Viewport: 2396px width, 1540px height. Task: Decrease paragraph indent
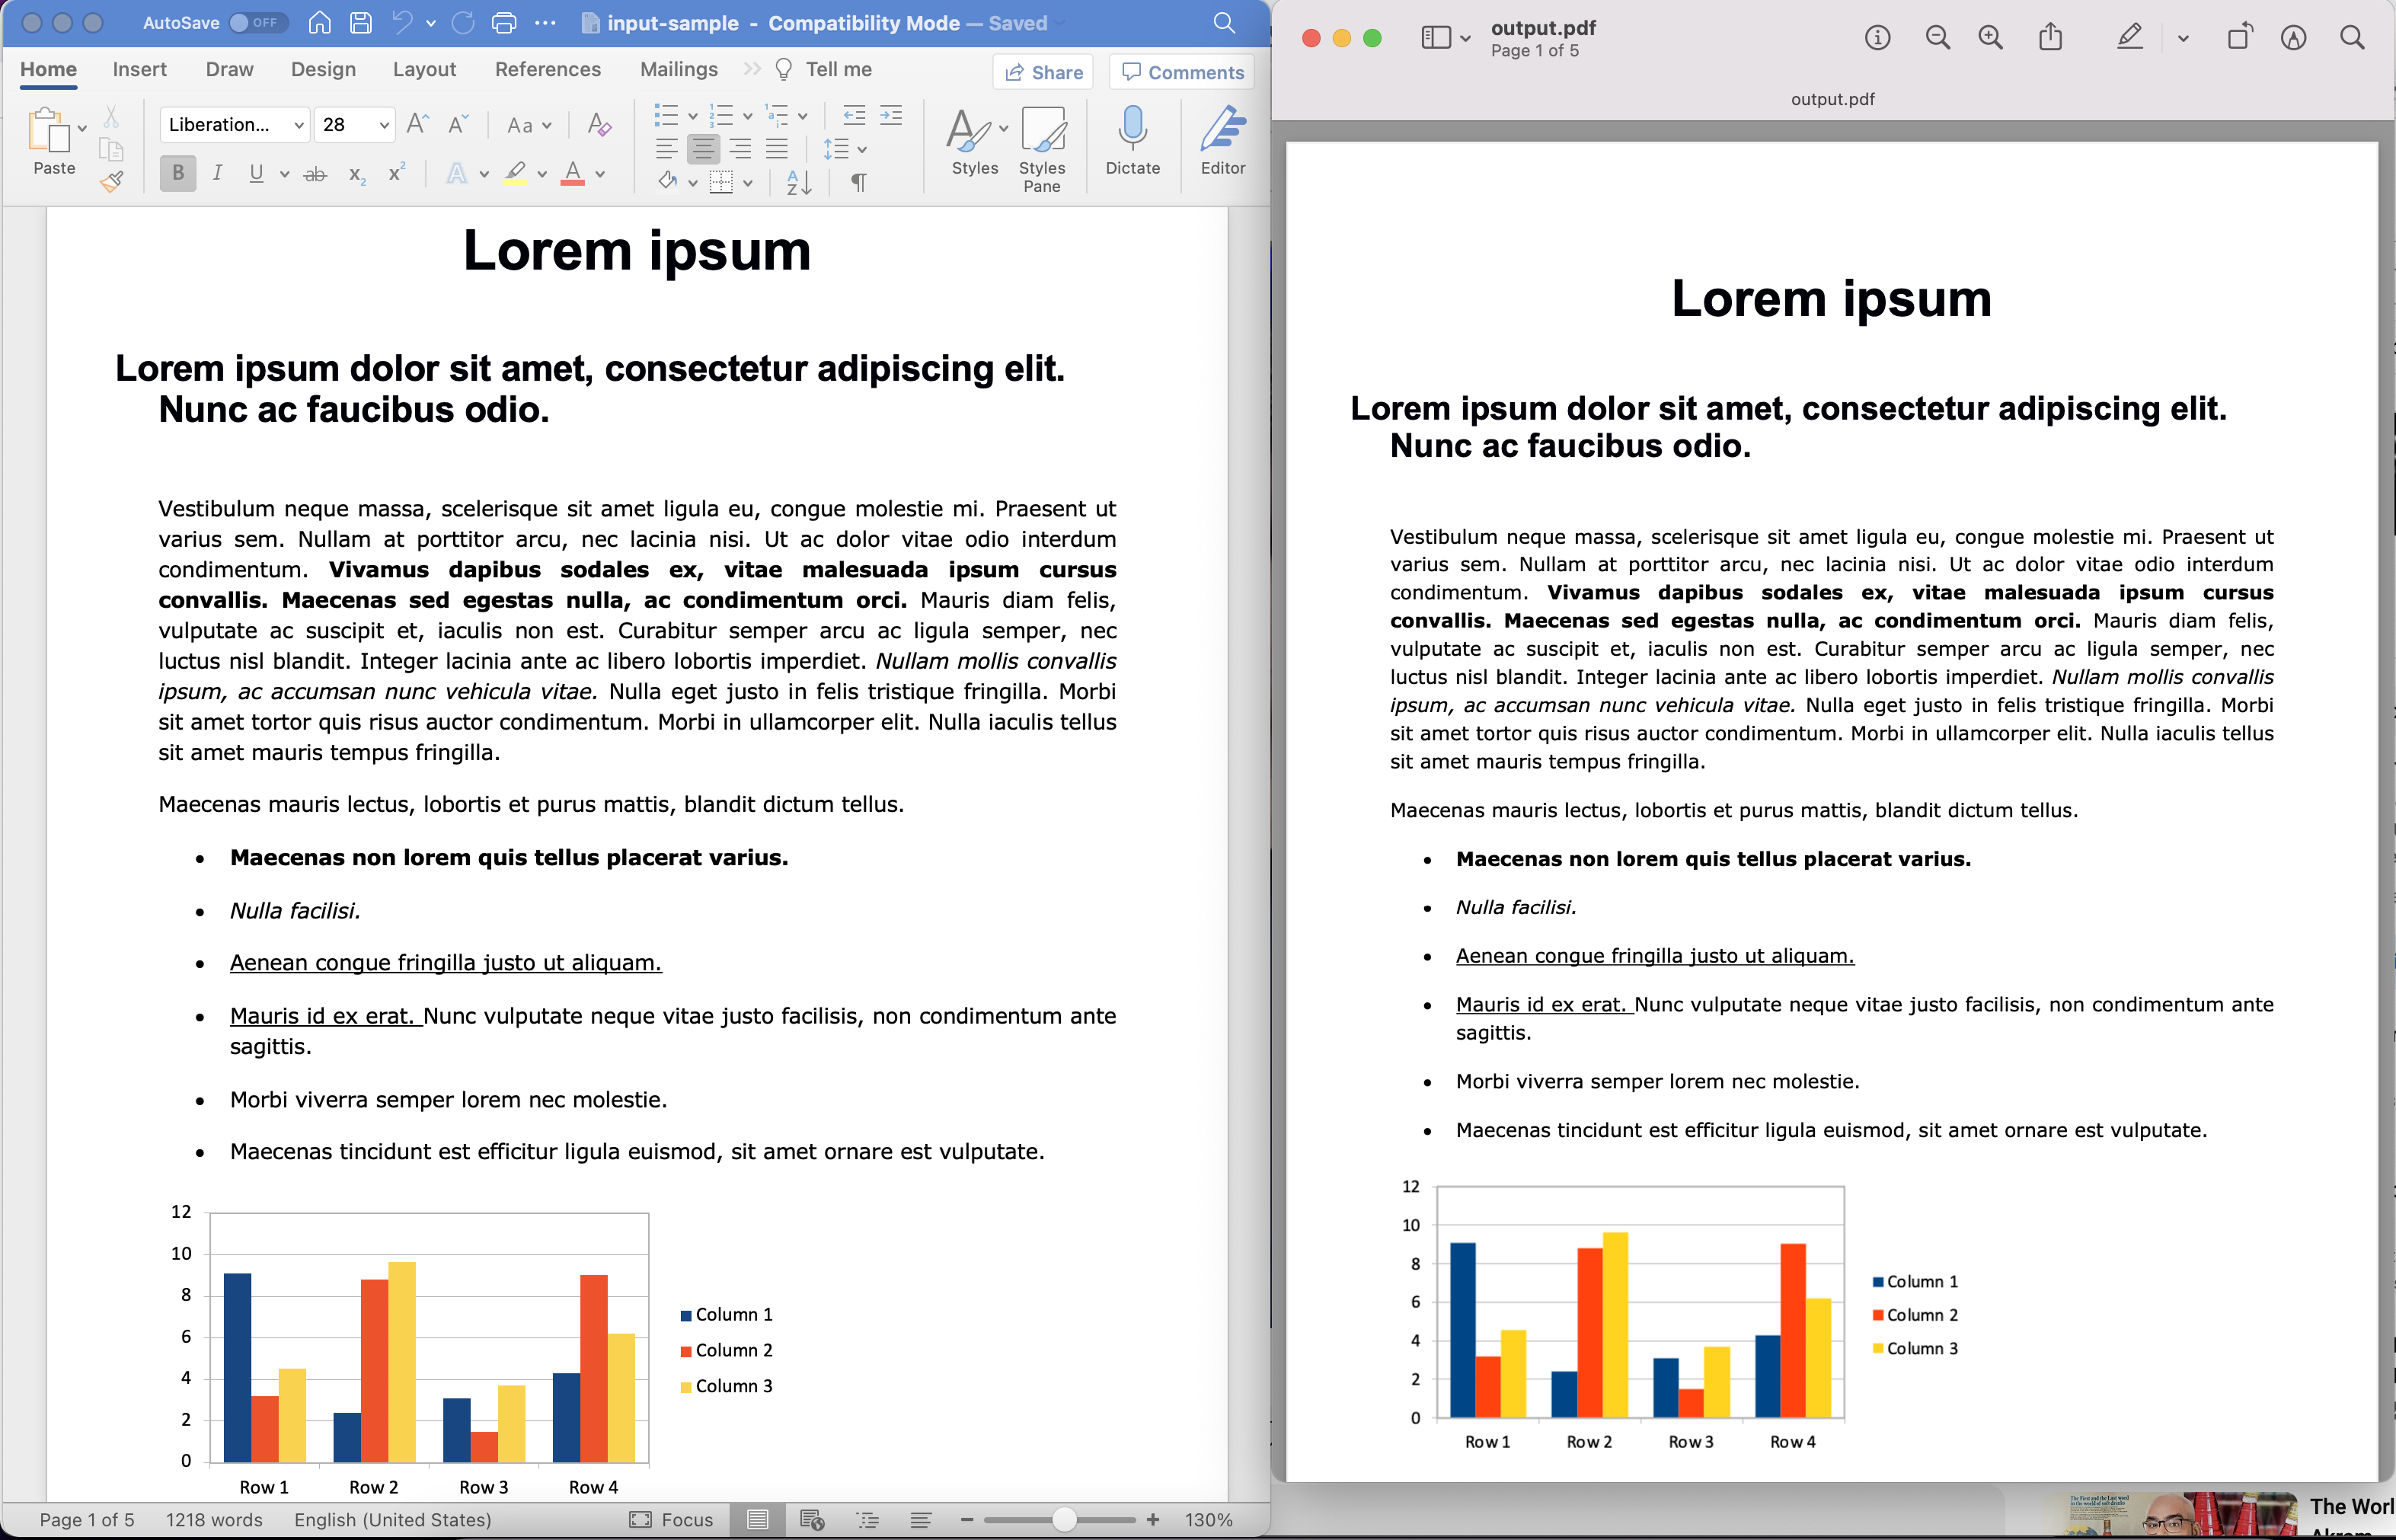pyautogui.click(x=854, y=114)
